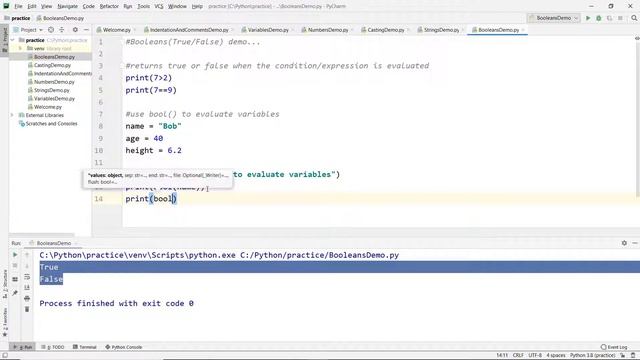The width and height of the screenshot is (640, 360).
Task: Open Project panel settings gear
Action: [x=75, y=30]
